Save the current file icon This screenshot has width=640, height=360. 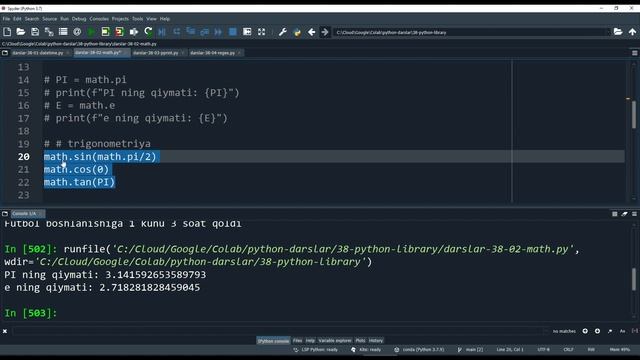(x=35, y=32)
